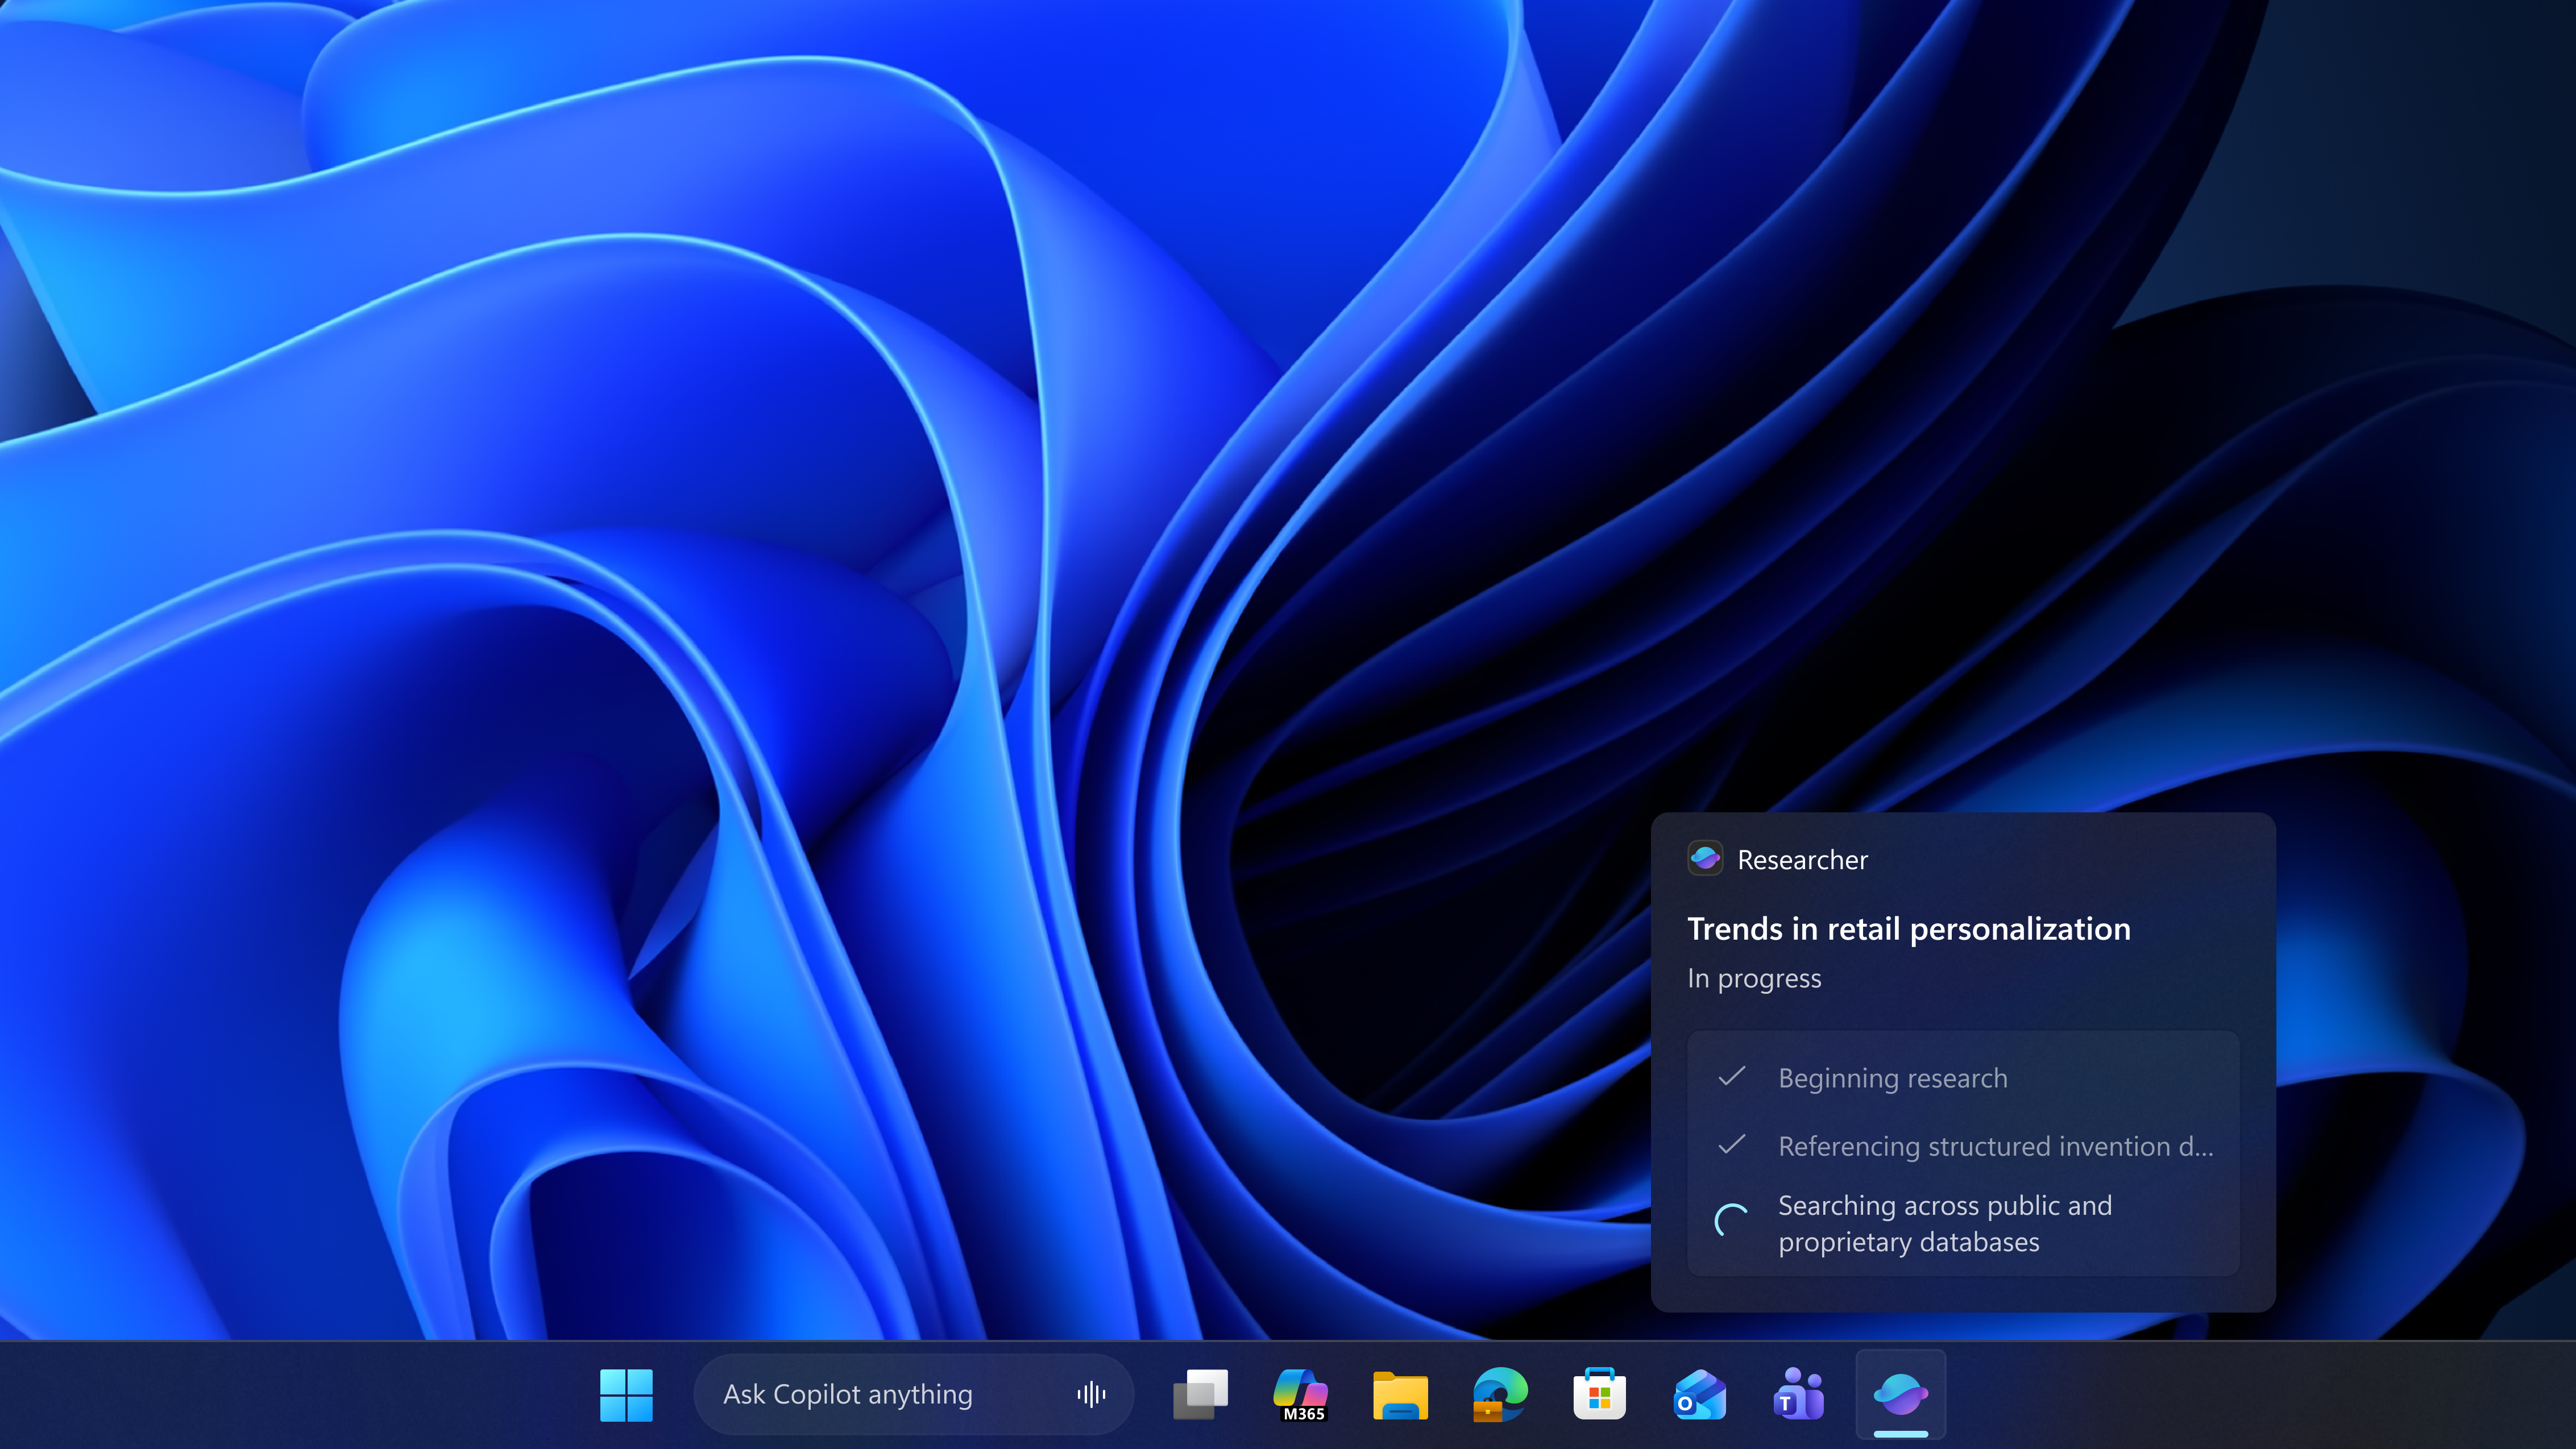
Task: Open the active Copilot app on the taskbar
Action: pyautogui.click(x=1899, y=1393)
